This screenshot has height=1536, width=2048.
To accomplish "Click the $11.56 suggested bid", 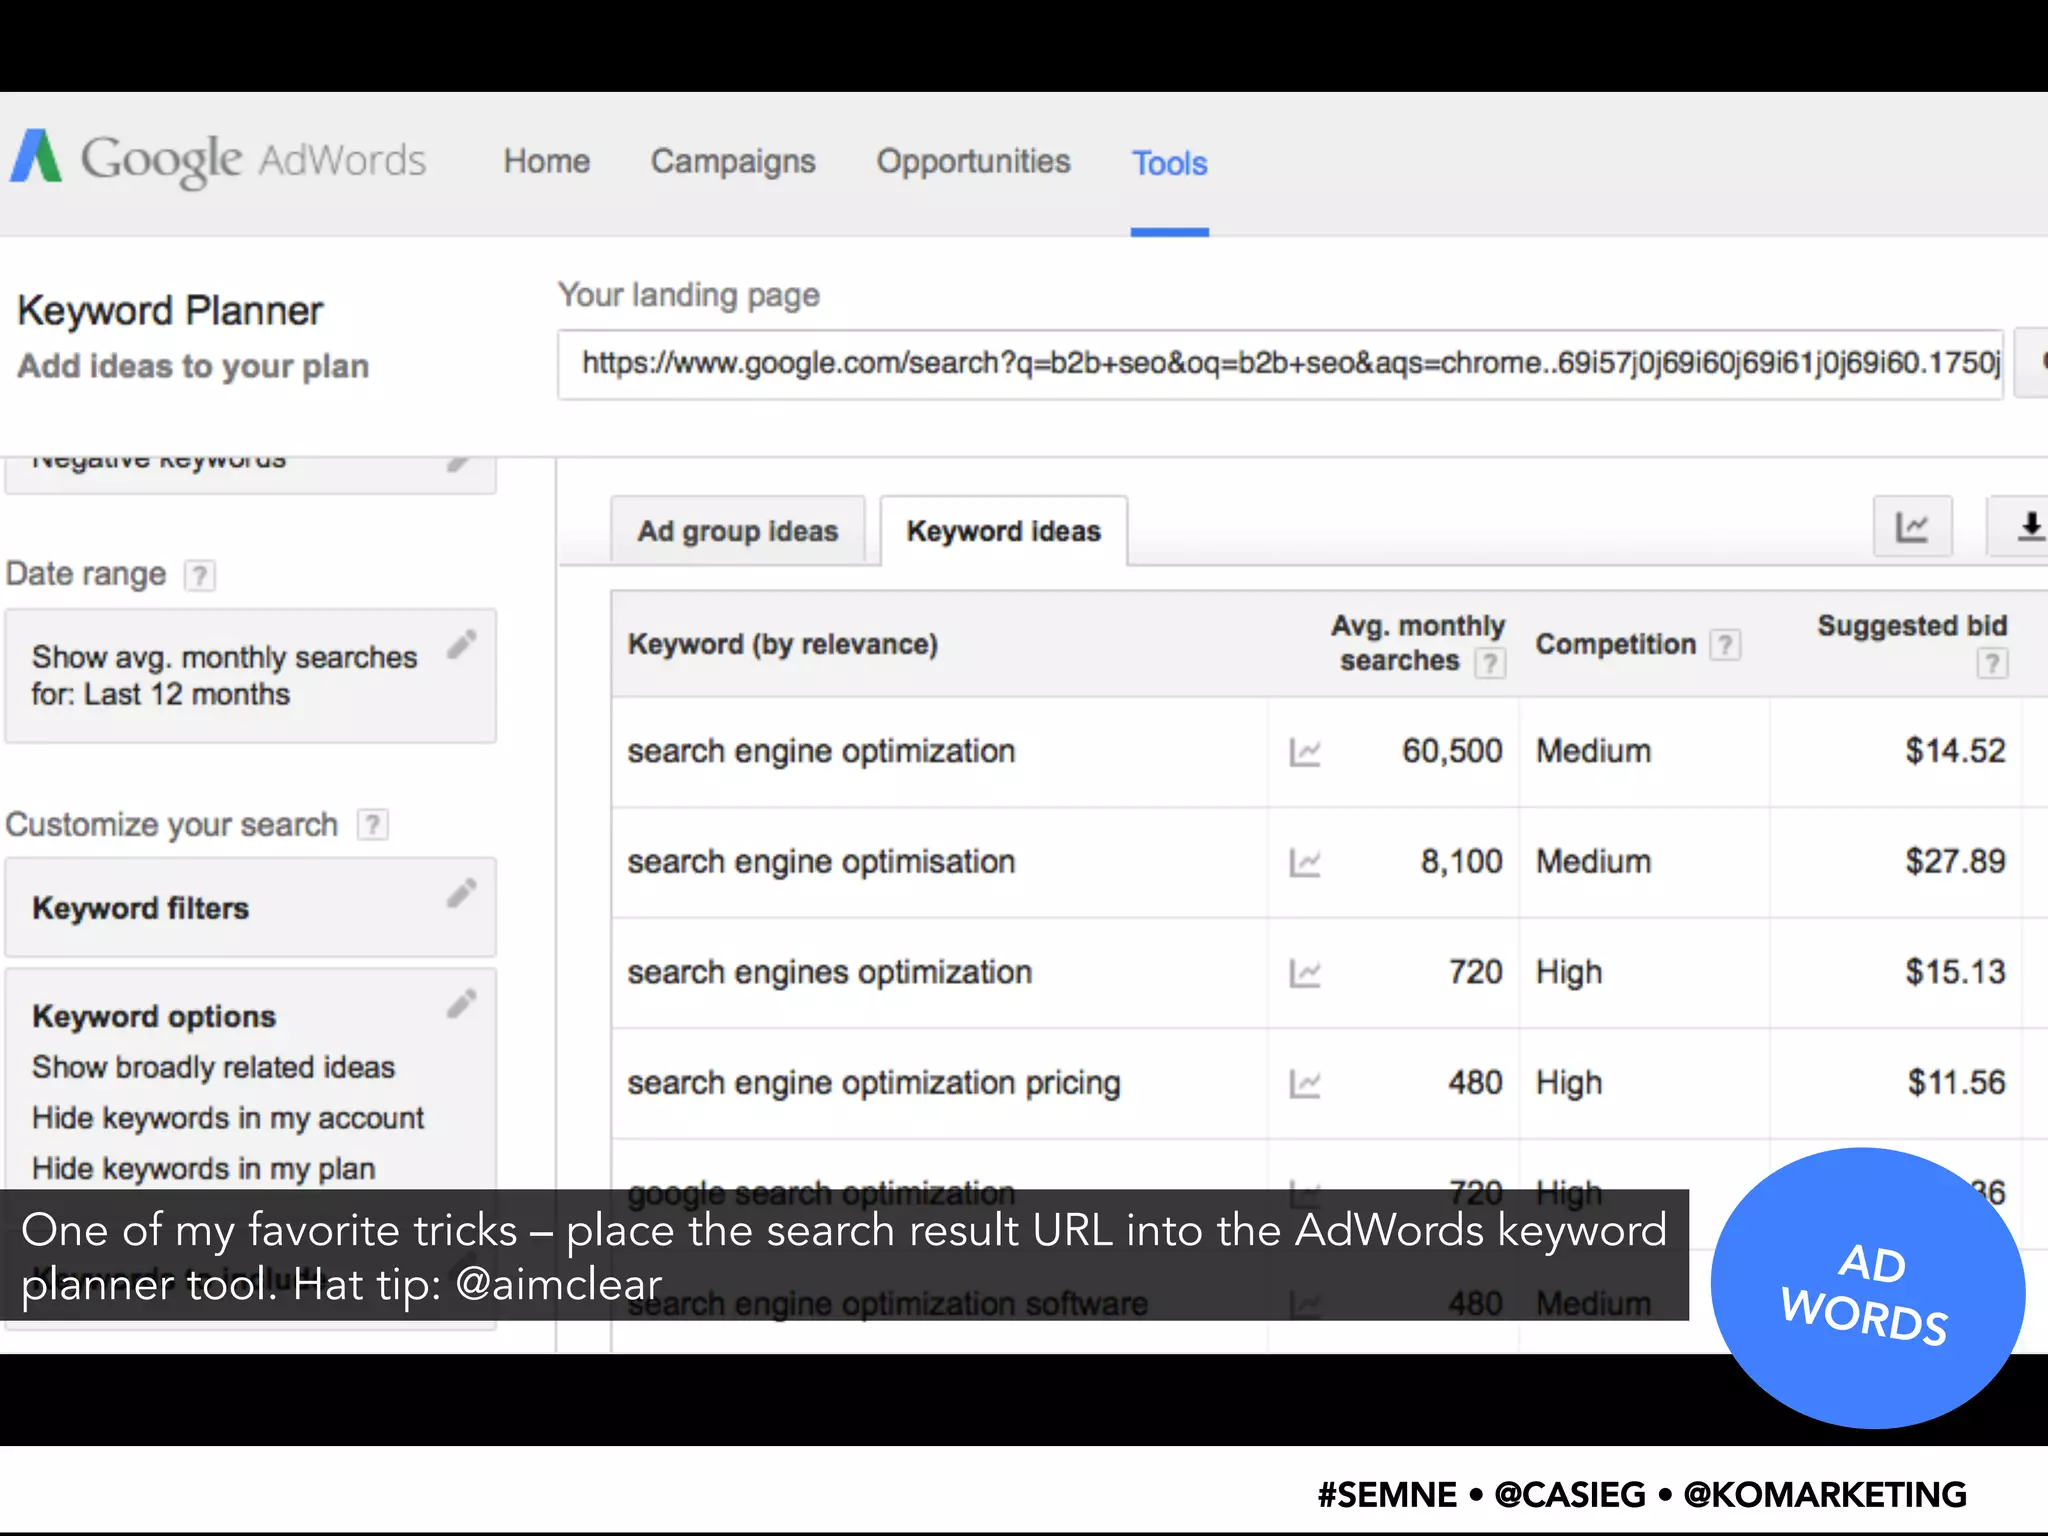I will [x=1956, y=1082].
